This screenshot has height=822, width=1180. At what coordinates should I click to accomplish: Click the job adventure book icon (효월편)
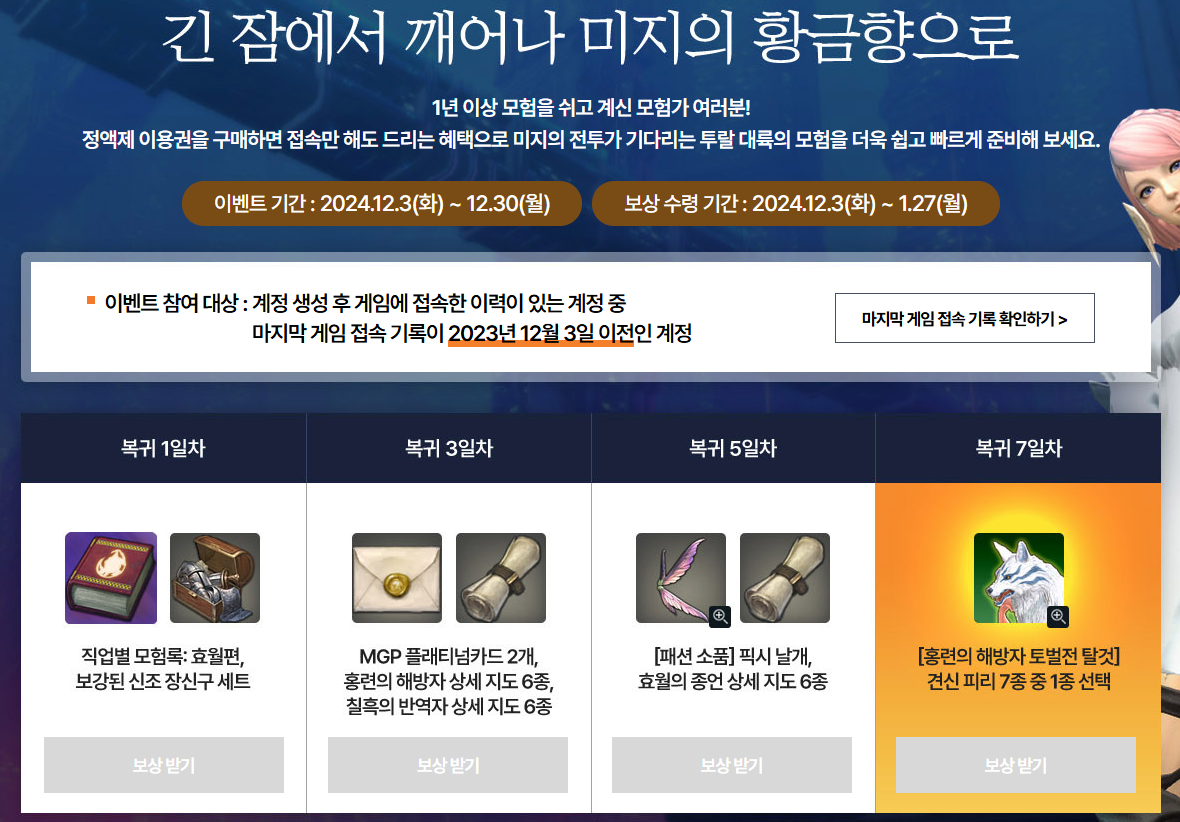coord(111,578)
